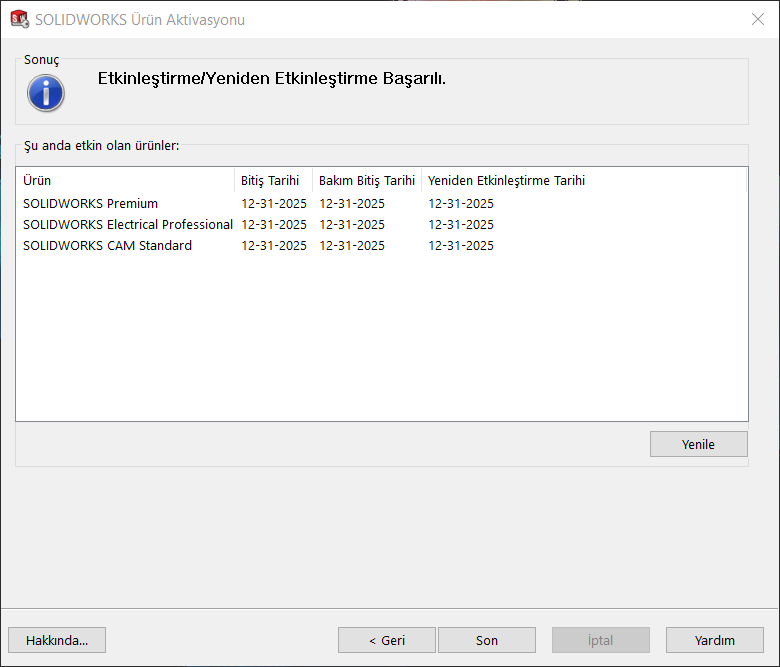
Task: Sort by the Ürün column header
Action: [x=125, y=180]
